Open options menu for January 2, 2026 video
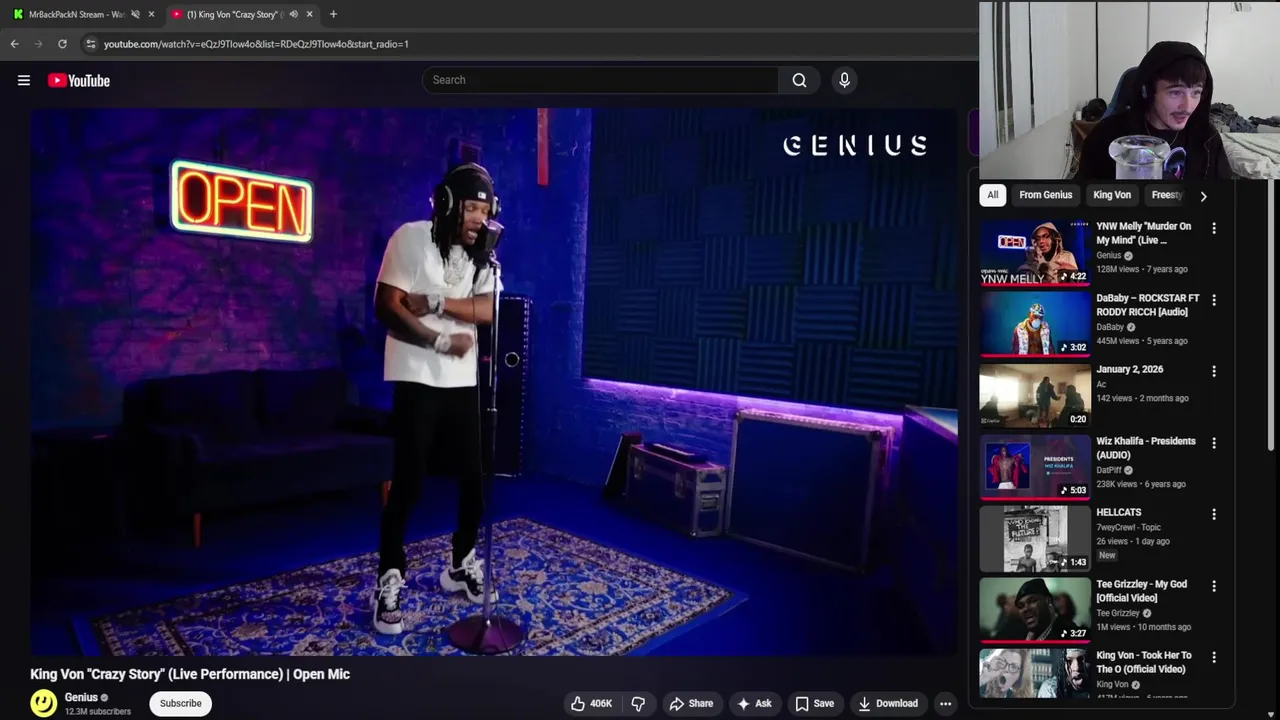The width and height of the screenshot is (1280, 720). click(x=1214, y=371)
